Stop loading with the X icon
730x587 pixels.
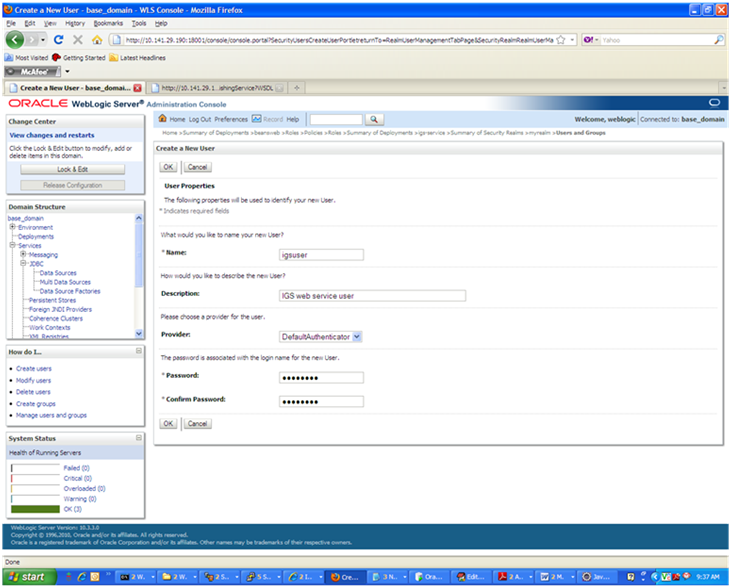[78, 40]
